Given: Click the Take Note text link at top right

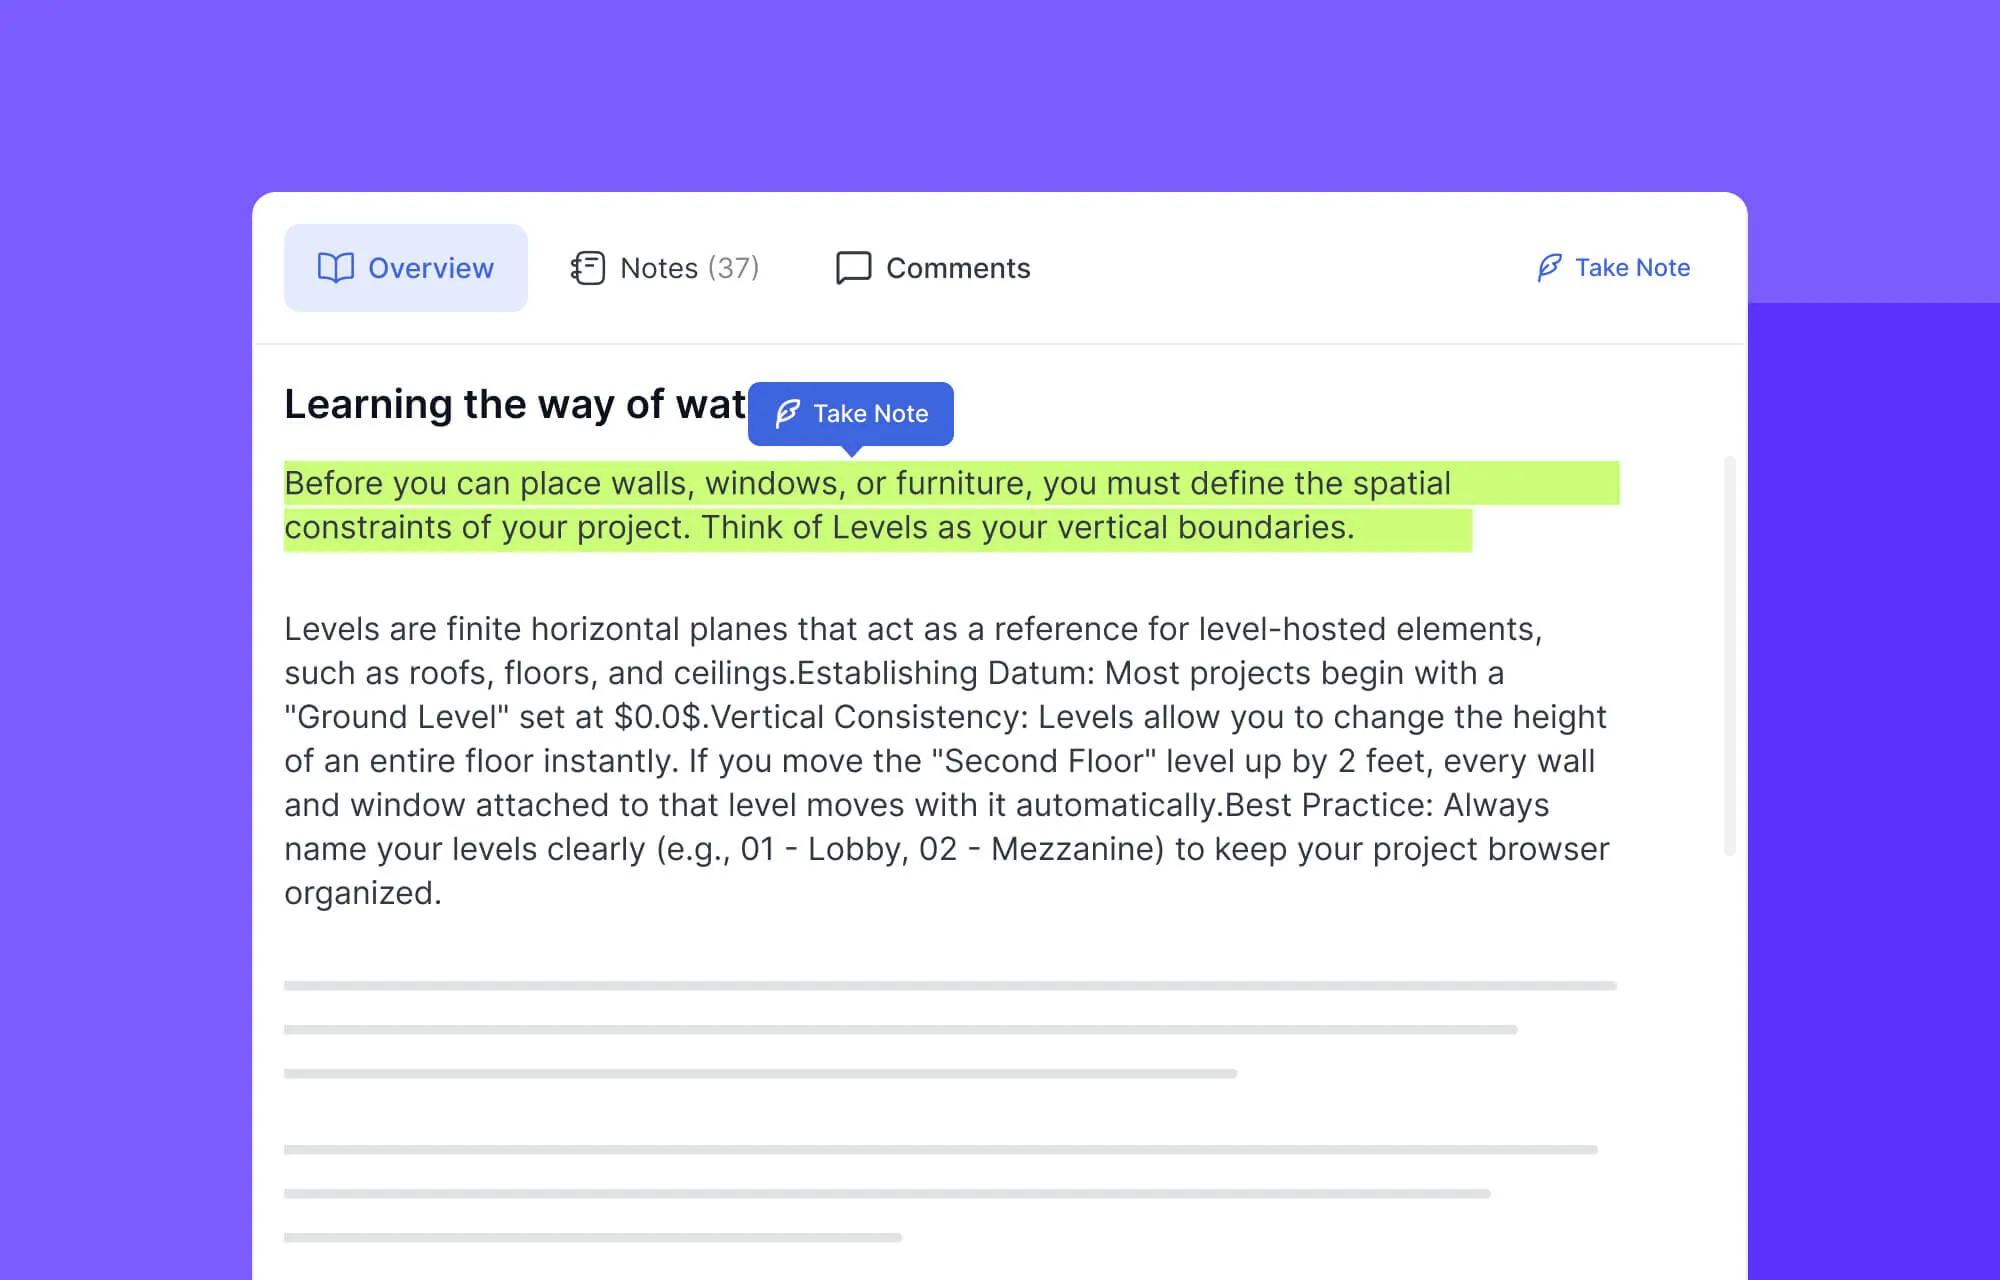Looking at the screenshot, I should tap(1632, 268).
